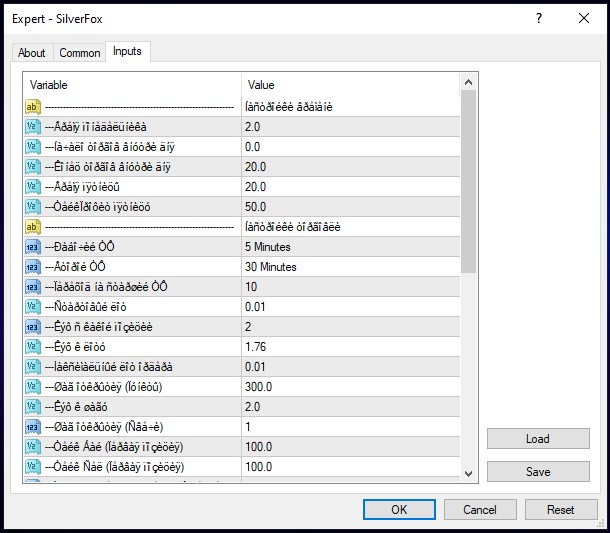Viewport: 610px width, 533px height.
Task: Click the icon in the row valued 300.0
Action: [x=33, y=387]
